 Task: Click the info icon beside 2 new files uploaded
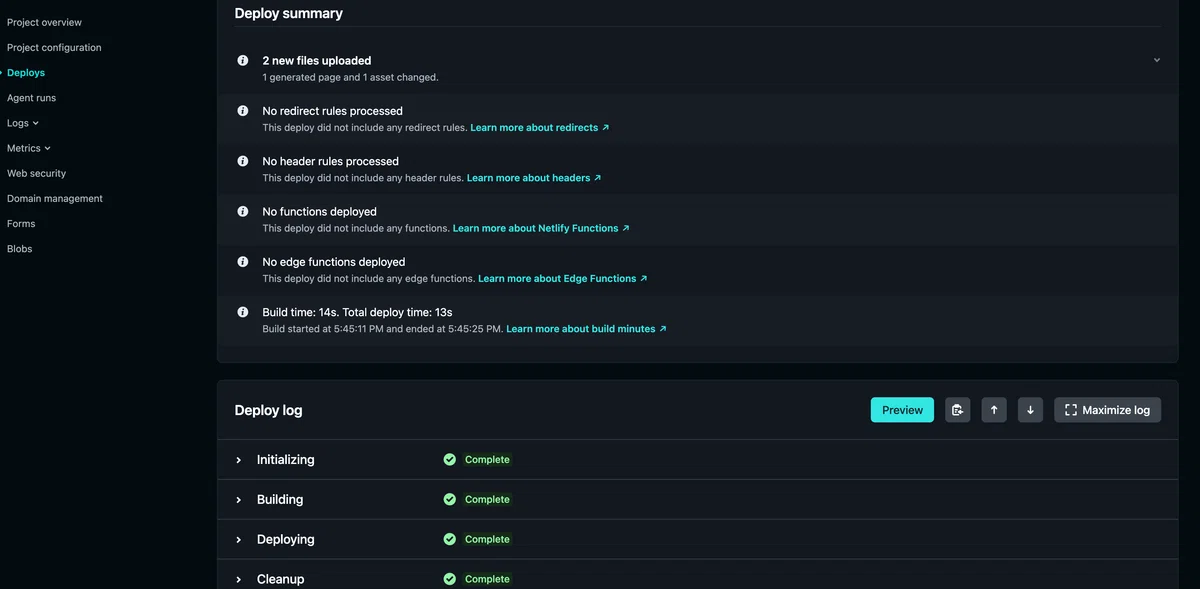coord(243,60)
